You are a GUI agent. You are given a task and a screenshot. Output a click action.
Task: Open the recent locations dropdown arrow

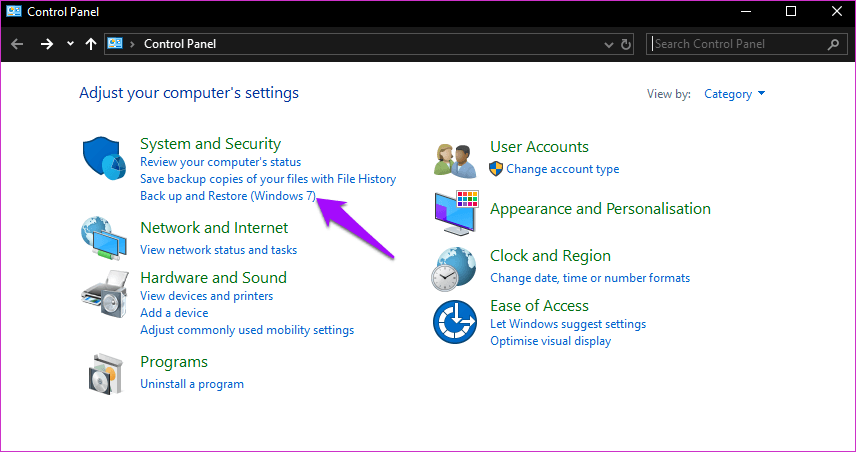(x=70, y=44)
